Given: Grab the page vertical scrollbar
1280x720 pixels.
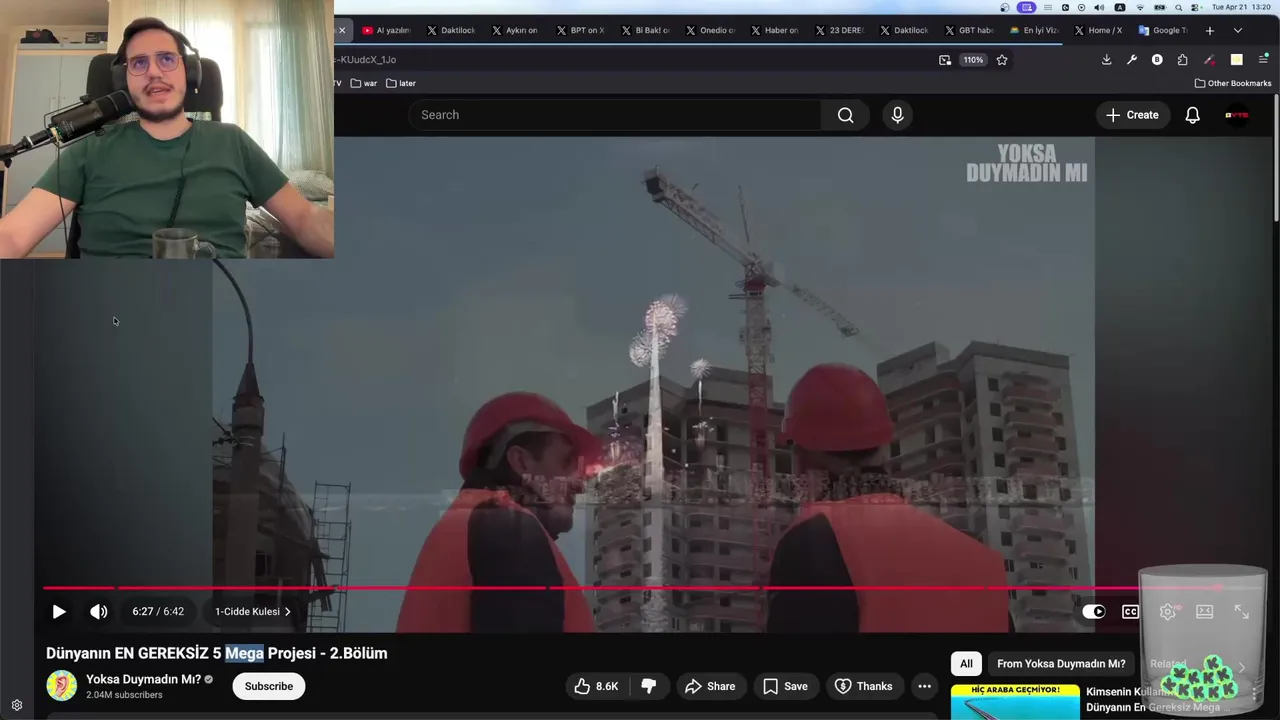Looking at the screenshot, I should [1276, 160].
